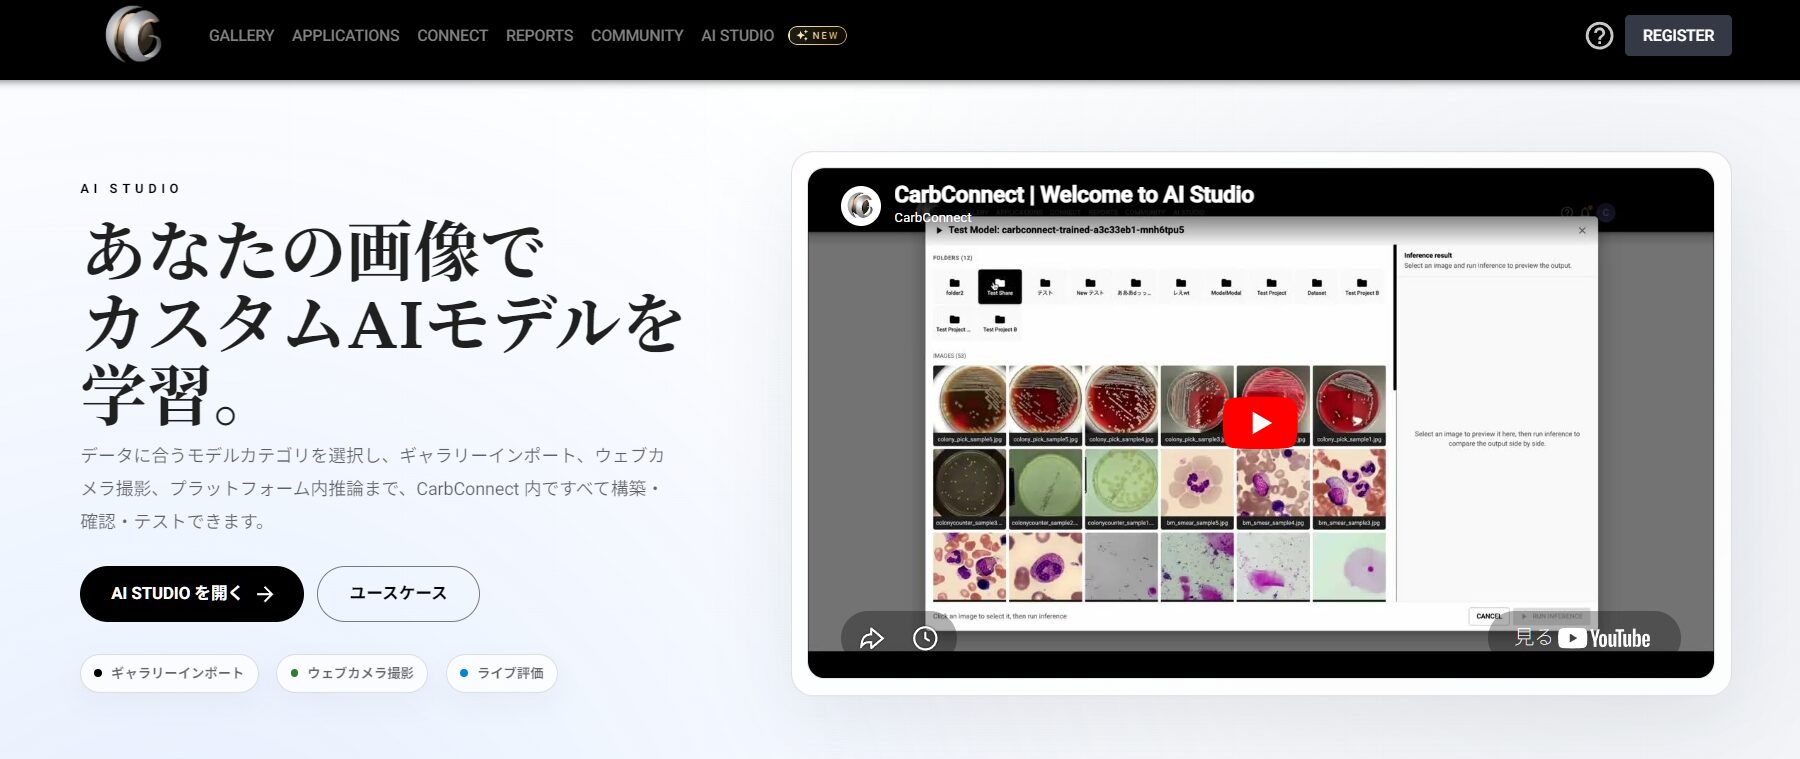Click the ギャラリーインポート chip
The image size is (1800, 759).
click(169, 673)
